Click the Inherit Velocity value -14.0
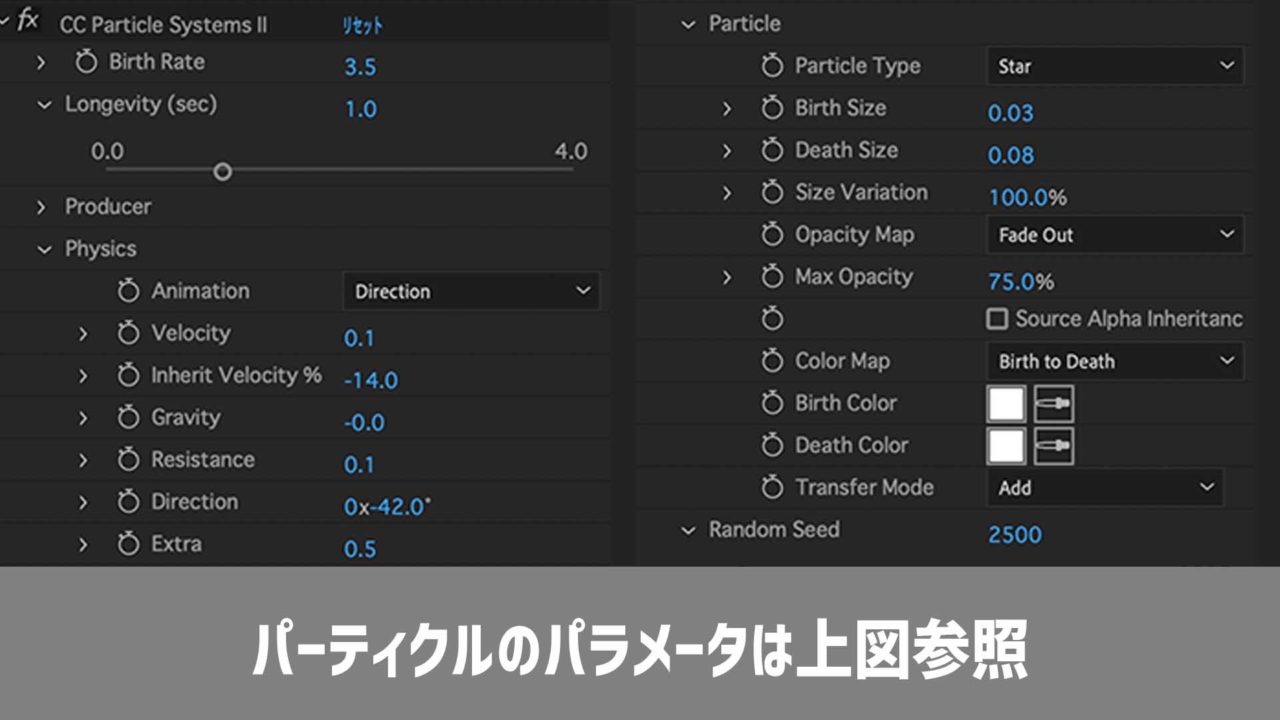 point(370,380)
